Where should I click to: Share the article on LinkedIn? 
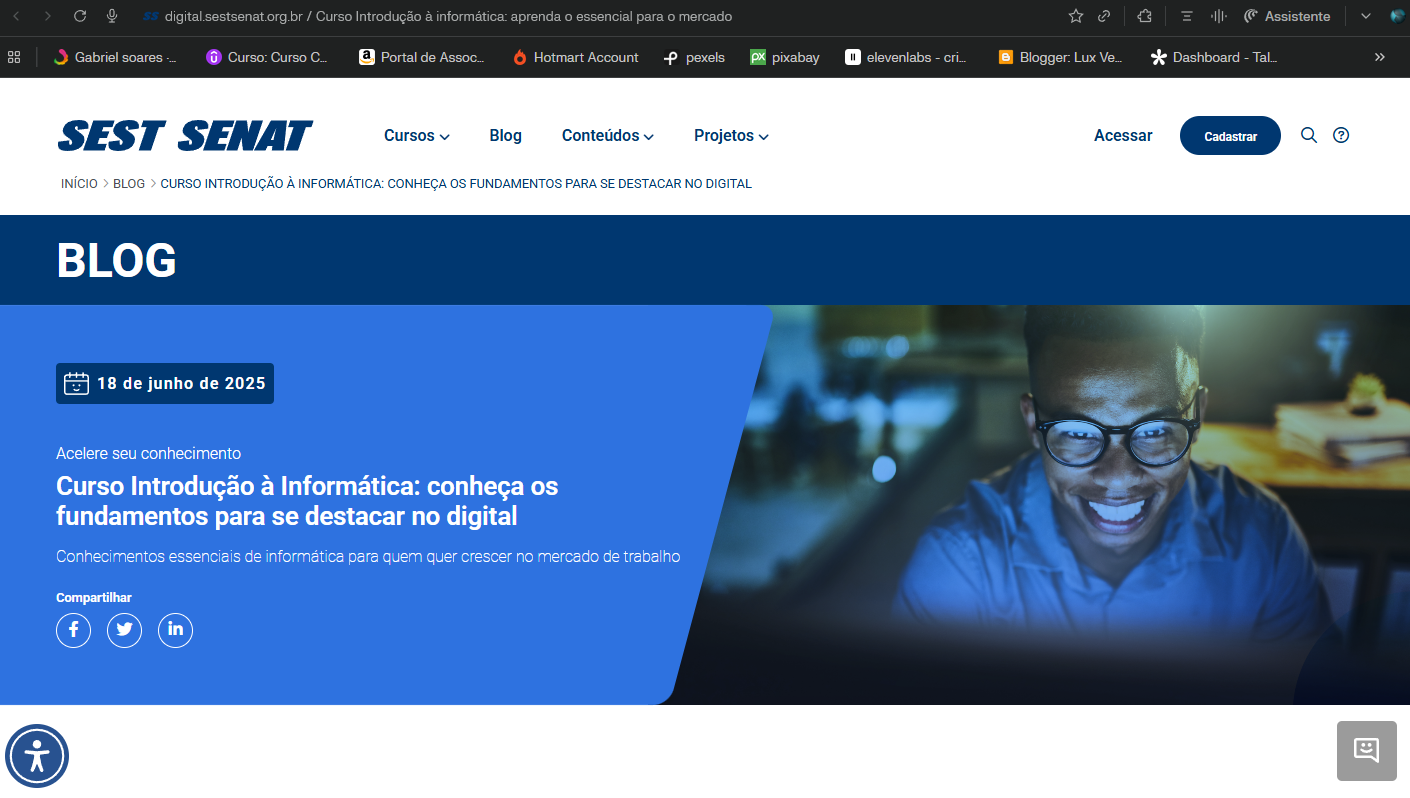(175, 630)
